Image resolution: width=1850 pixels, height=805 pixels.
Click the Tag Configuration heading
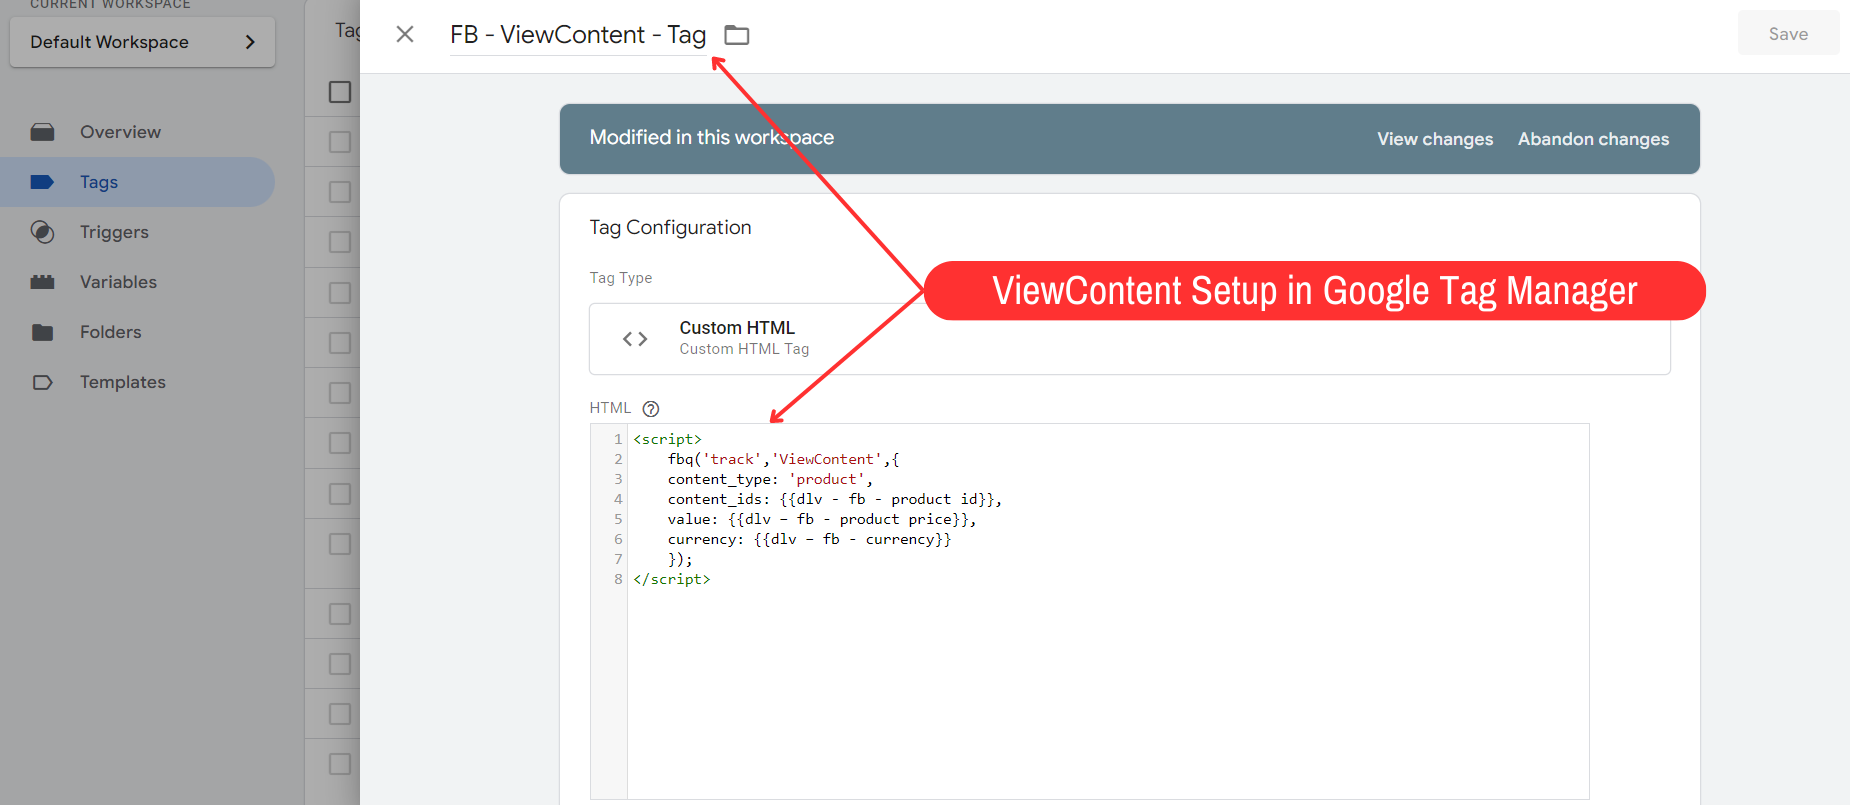click(670, 227)
